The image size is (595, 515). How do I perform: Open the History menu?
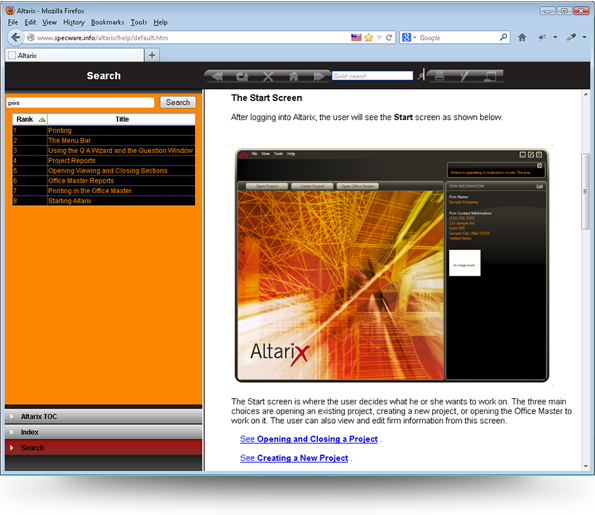tap(74, 22)
